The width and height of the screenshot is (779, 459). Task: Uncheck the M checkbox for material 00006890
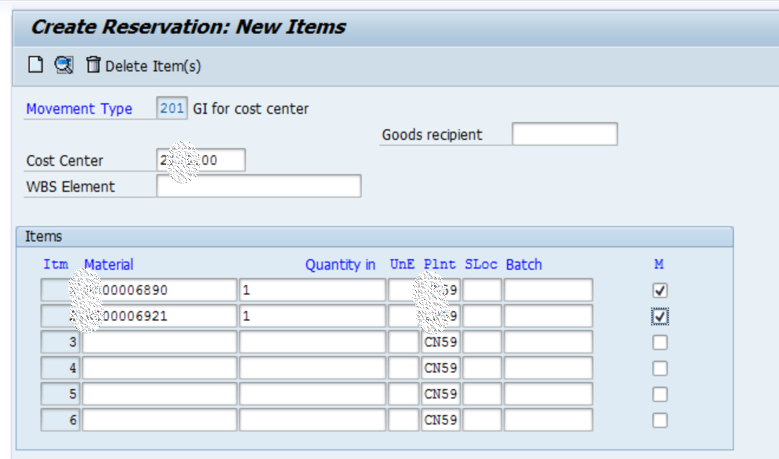(x=660, y=290)
